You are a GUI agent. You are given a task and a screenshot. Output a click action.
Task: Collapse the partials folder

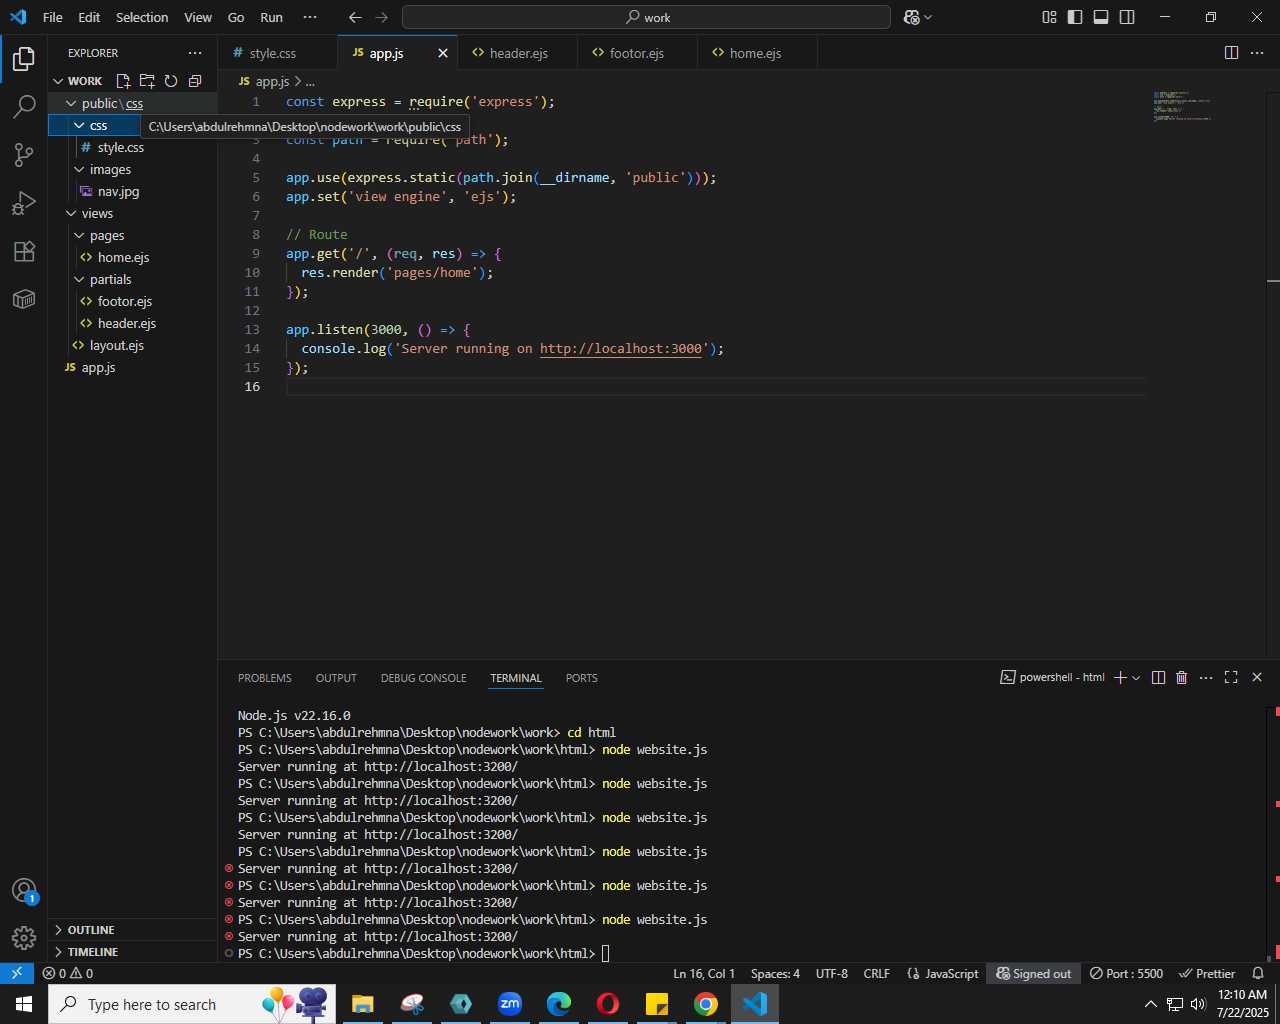point(132,279)
